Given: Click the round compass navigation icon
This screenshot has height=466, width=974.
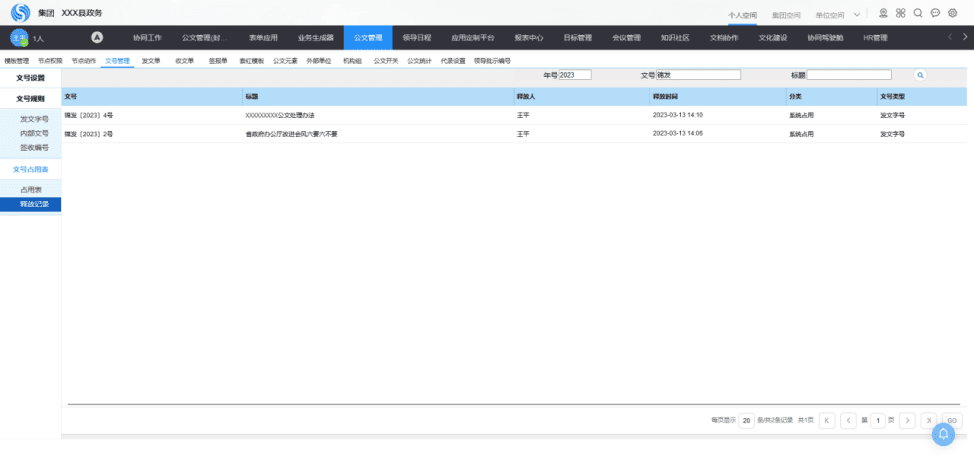Looking at the screenshot, I should (97, 37).
